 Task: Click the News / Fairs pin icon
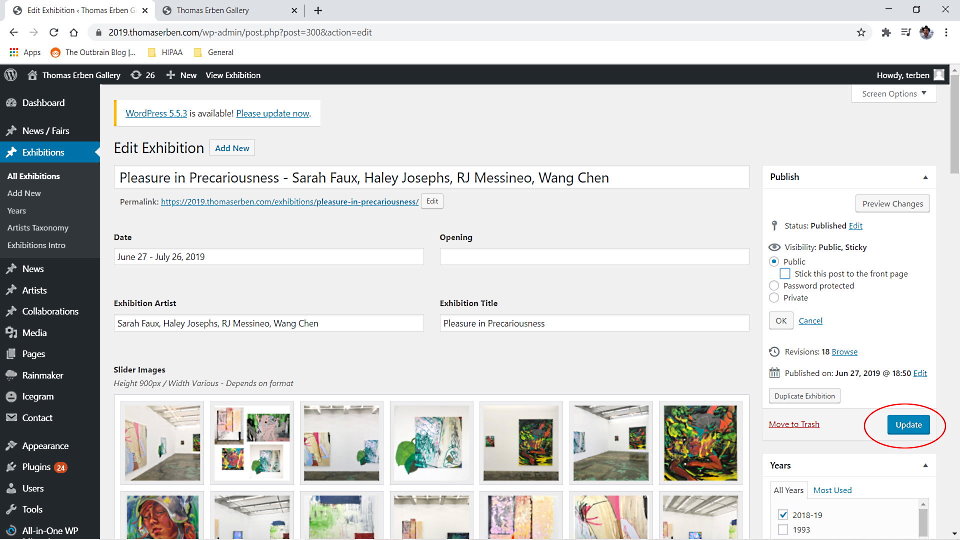11,130
